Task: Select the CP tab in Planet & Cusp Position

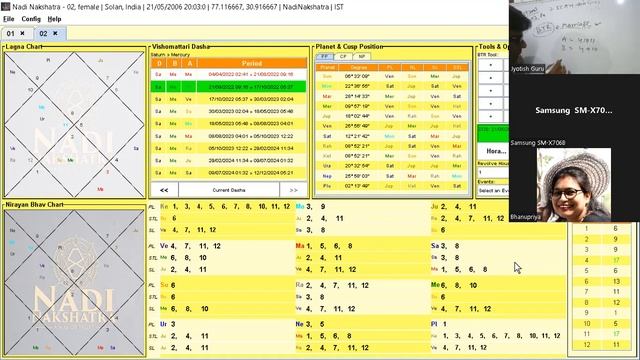Action: coord(343,56)
